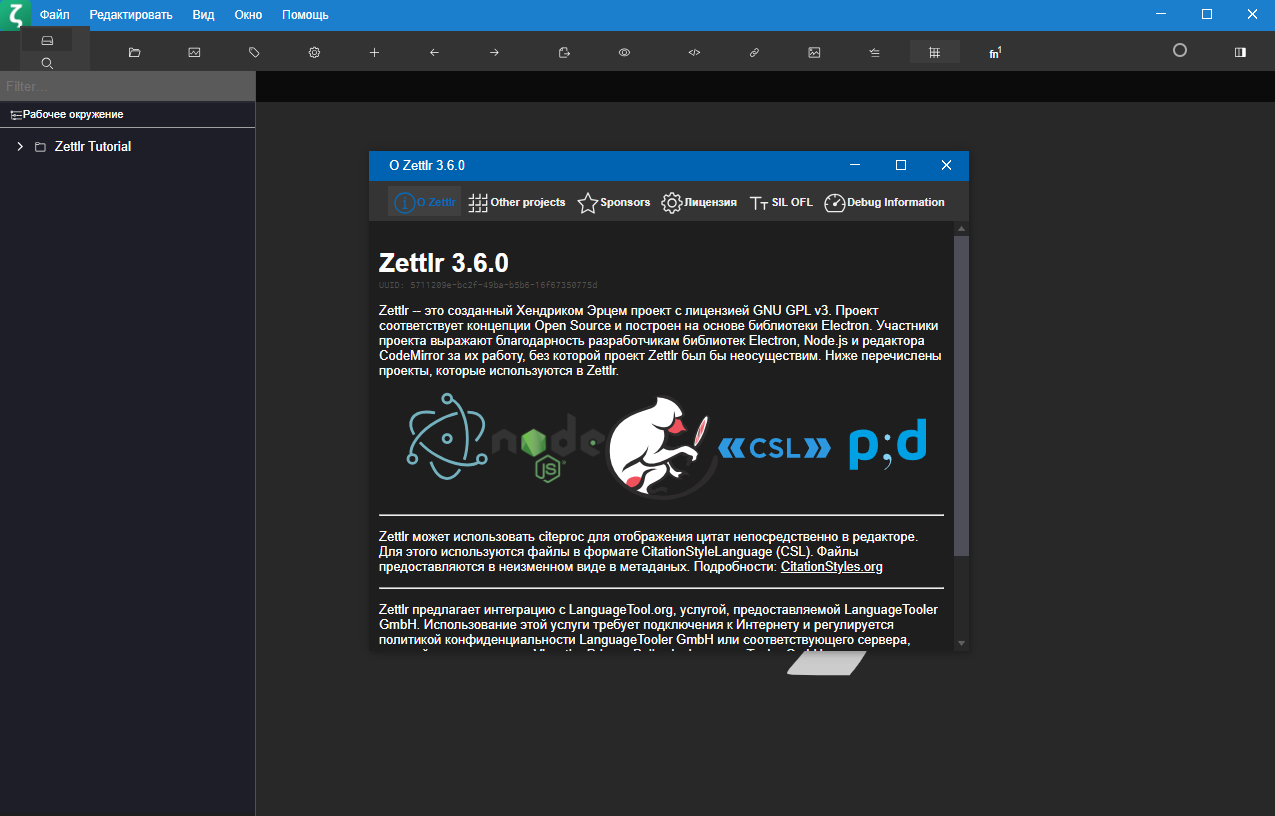Click the Zettlr logo in the title bar
Screen dimensions: 1275x816
(15, 15)
